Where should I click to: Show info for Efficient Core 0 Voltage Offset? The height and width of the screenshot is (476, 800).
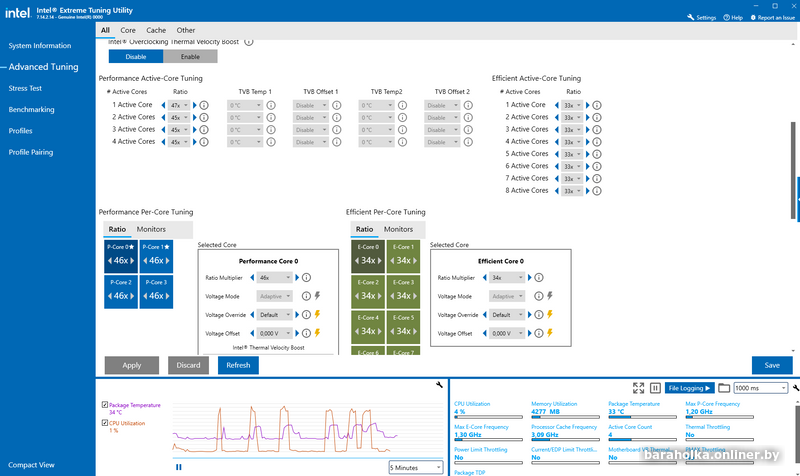point(538,333)
